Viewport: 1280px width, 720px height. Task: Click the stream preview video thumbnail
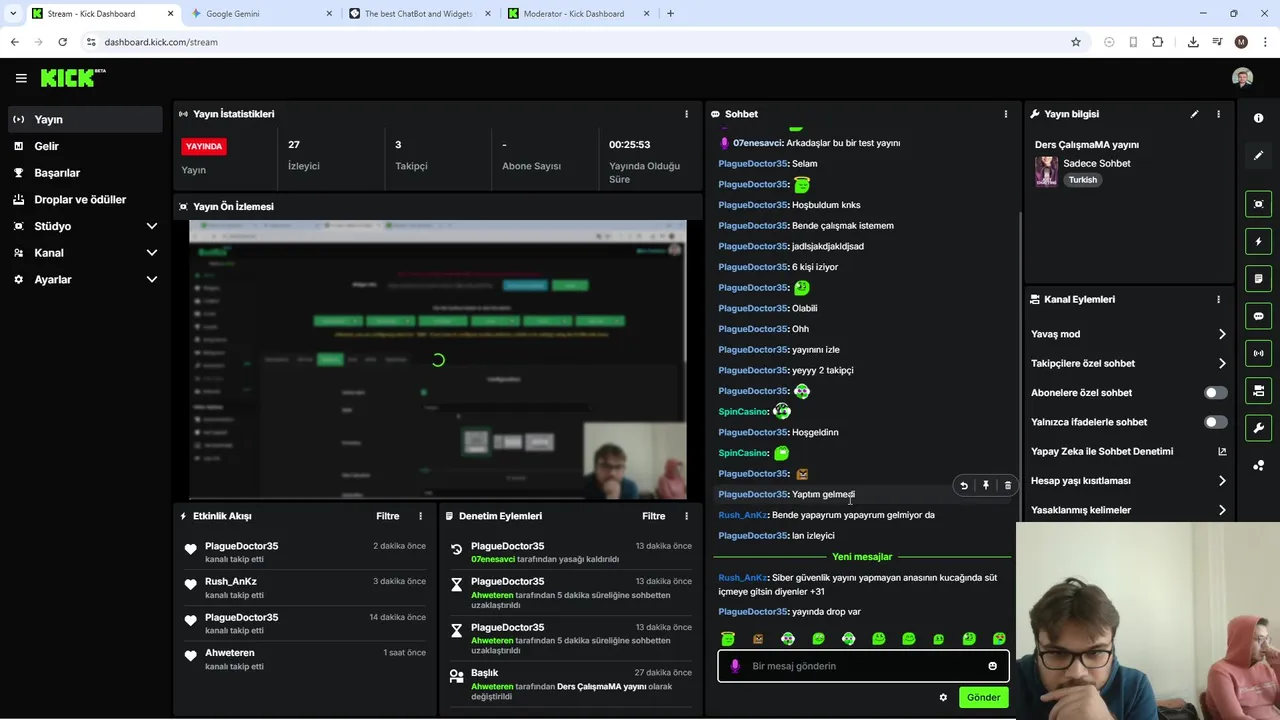(x=437, y=359)
